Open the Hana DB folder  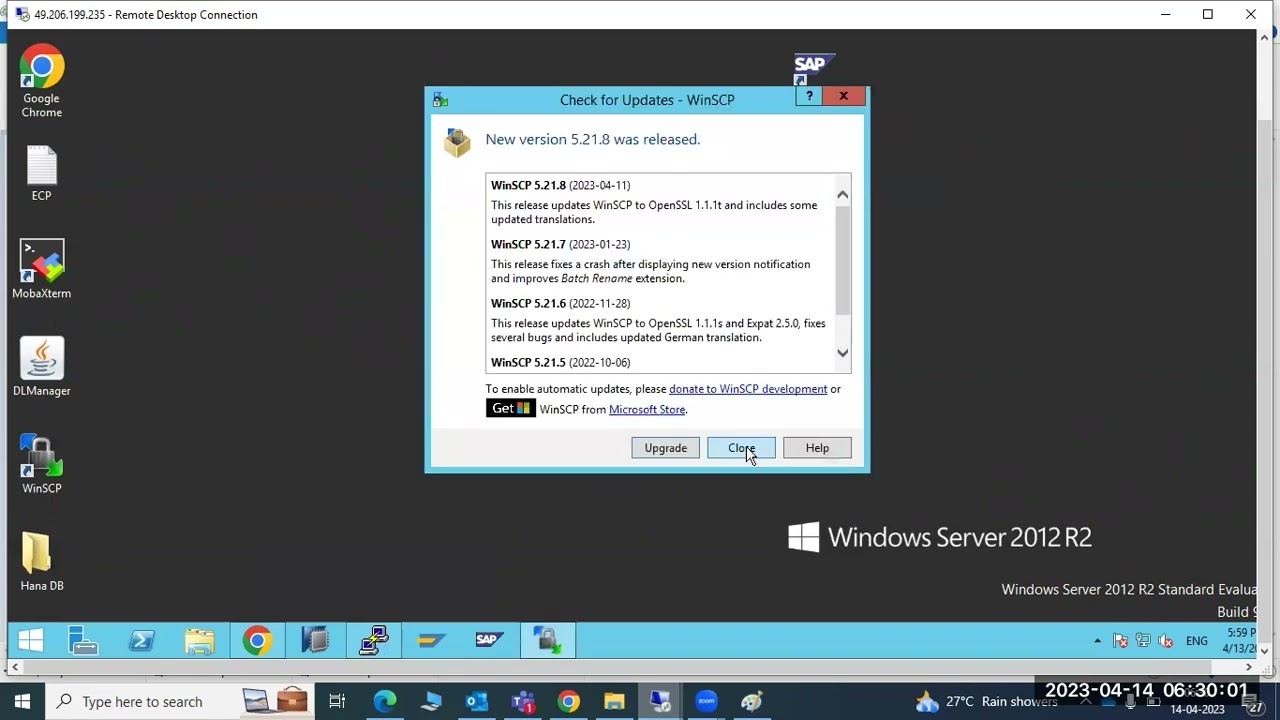click(x=42, y=561)
